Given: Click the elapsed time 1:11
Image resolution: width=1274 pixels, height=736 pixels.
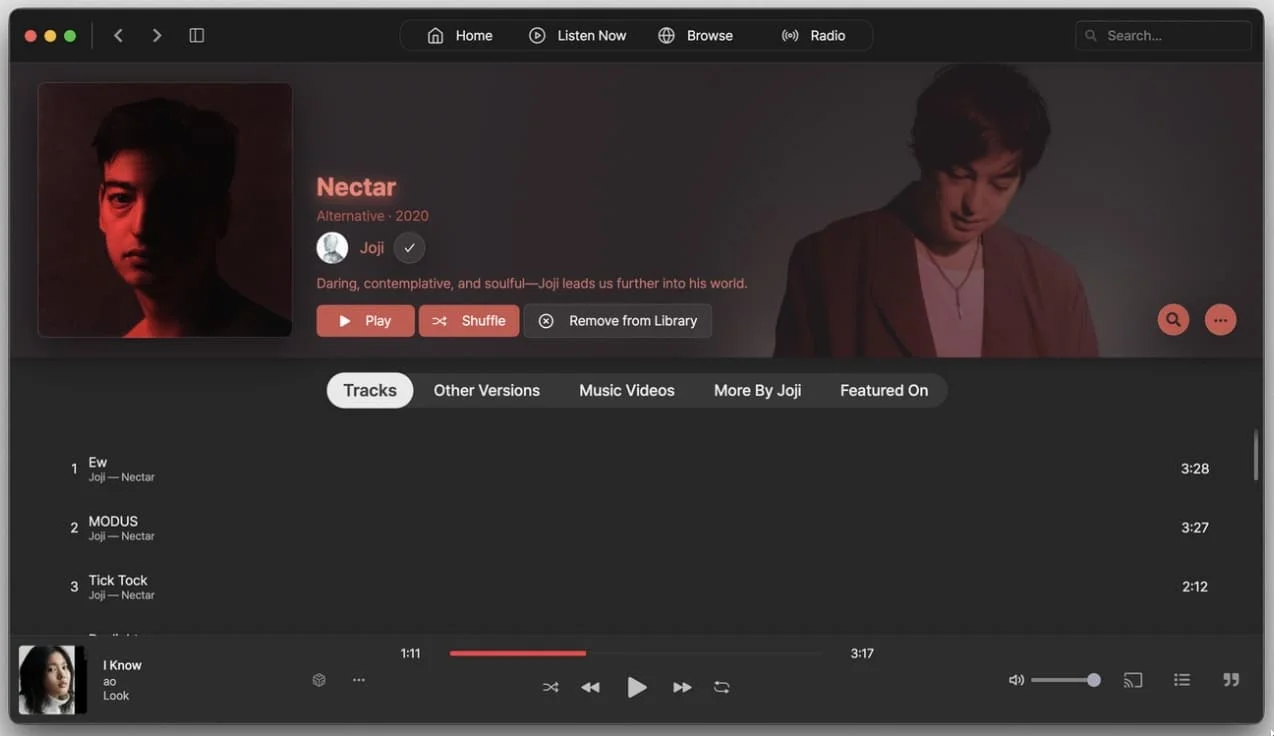Looking at the screenshot, I should point(410,653).
